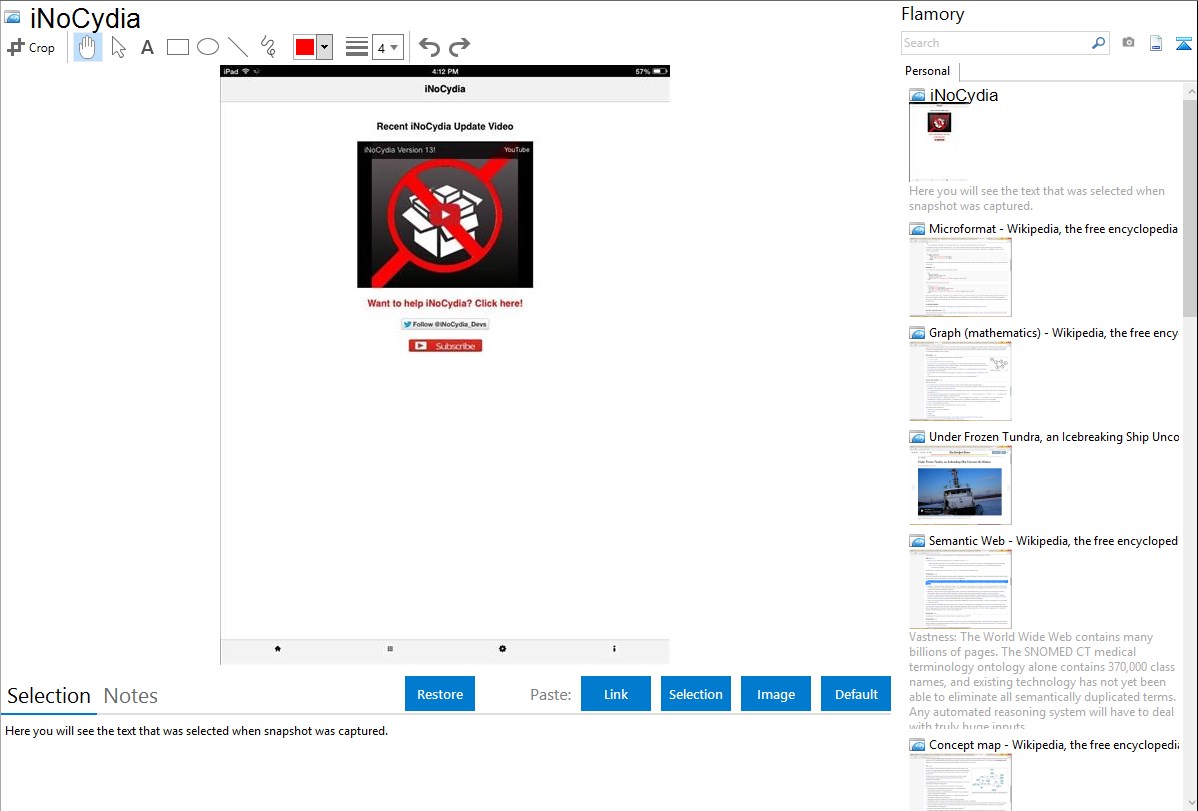Select the Crop tool
Screen dimensions: 1198x811
tap(31, 47)
